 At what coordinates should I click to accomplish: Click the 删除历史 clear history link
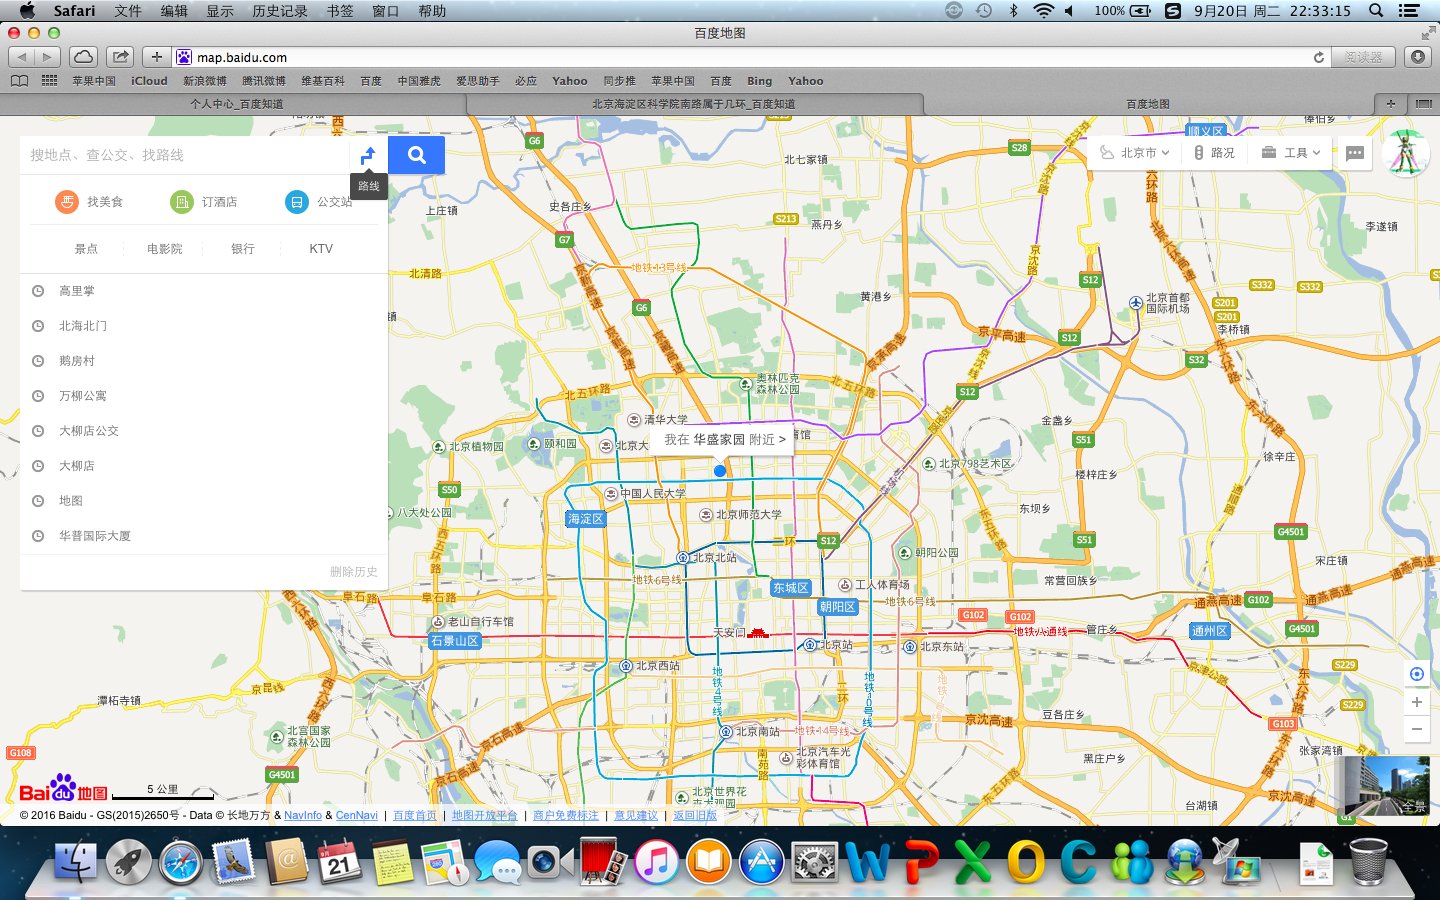tap(353, 572)
